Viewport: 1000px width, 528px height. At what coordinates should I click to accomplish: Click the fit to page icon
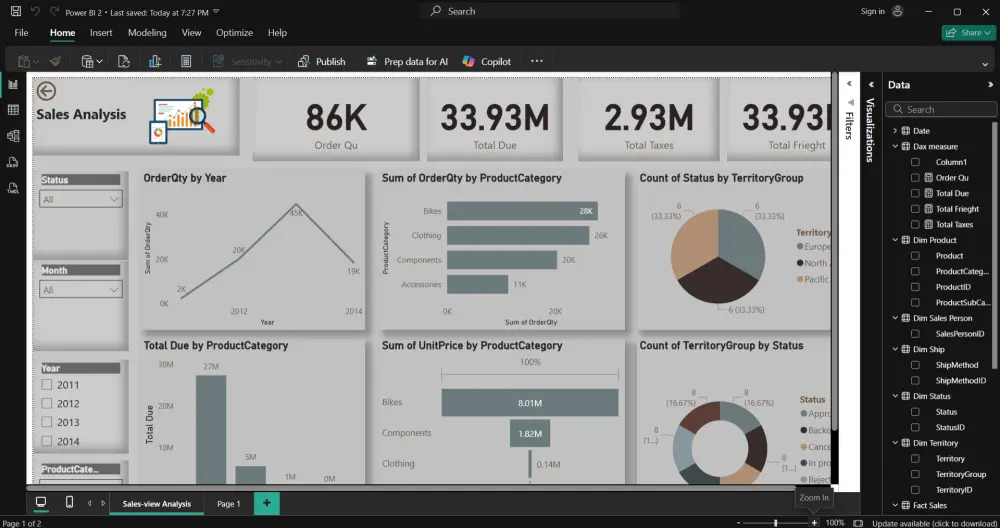coord(858,523)
